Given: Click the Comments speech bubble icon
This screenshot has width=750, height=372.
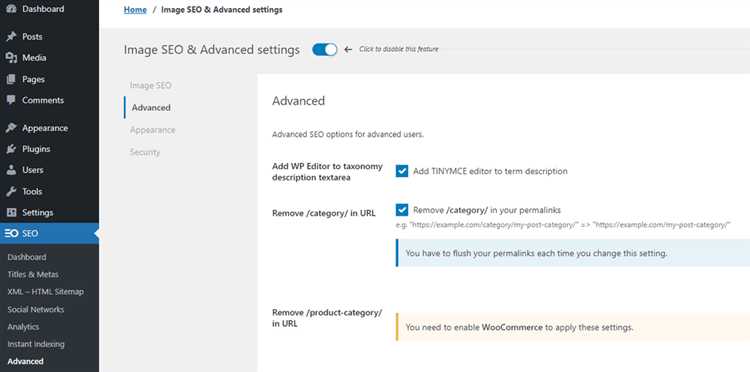Looking at the screenshot, I should point(11,100).
